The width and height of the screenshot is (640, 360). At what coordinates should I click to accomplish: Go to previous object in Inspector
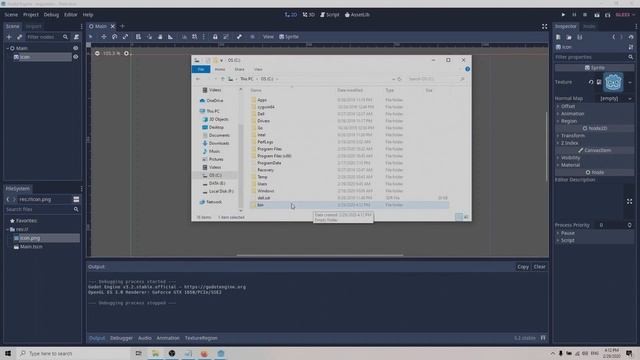coord(613,37)
